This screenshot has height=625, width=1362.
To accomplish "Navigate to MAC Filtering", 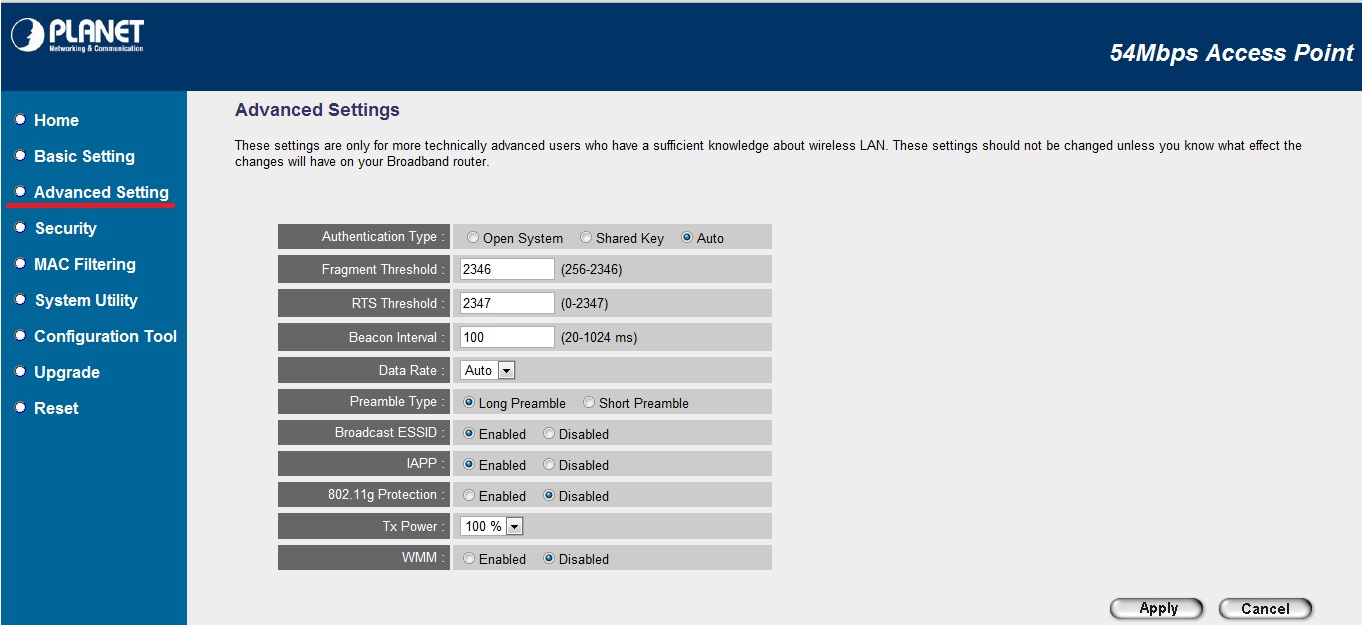I will [85, 264].
